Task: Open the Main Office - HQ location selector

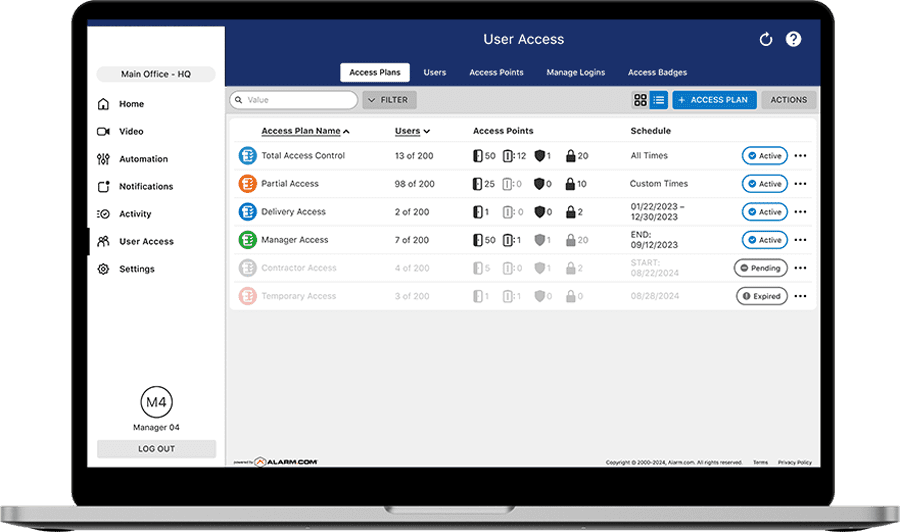Action: (x=155, y=74)
